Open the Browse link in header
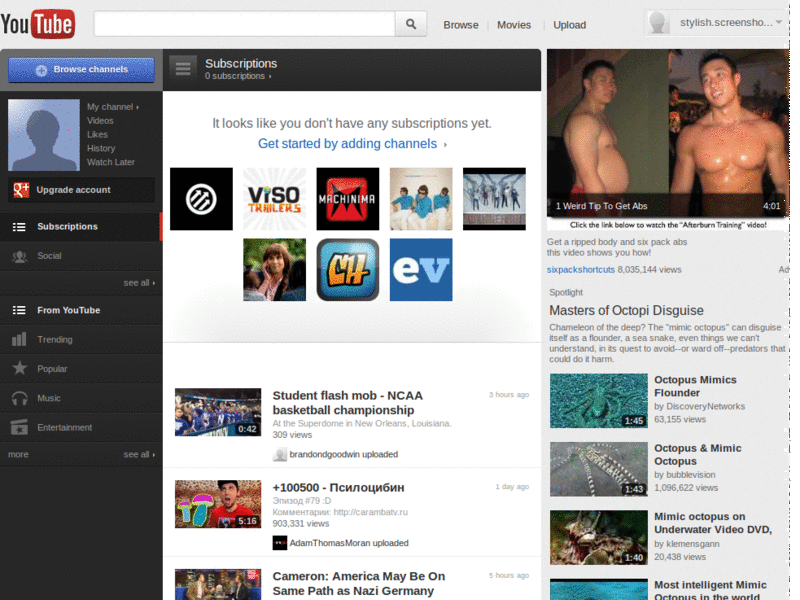 (x=461, y=25)
